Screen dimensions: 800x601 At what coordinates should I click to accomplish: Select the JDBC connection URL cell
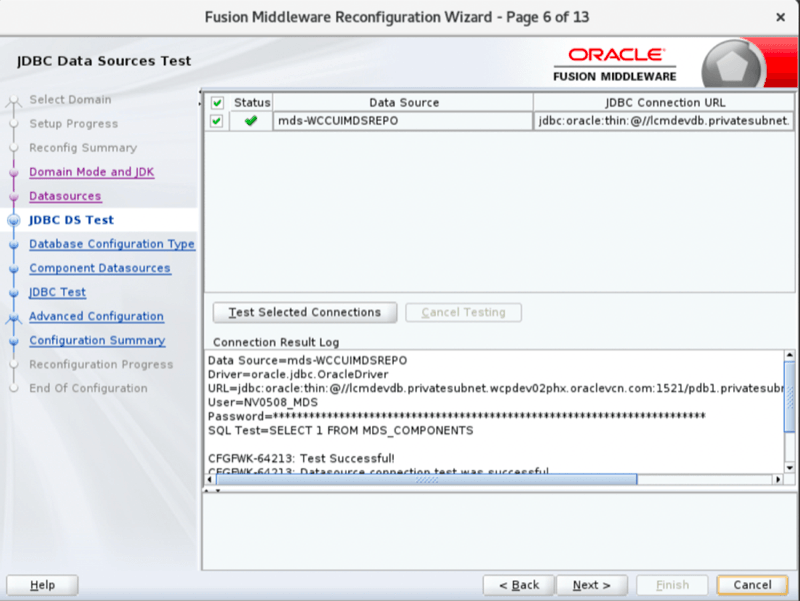(x=664, y=121)
